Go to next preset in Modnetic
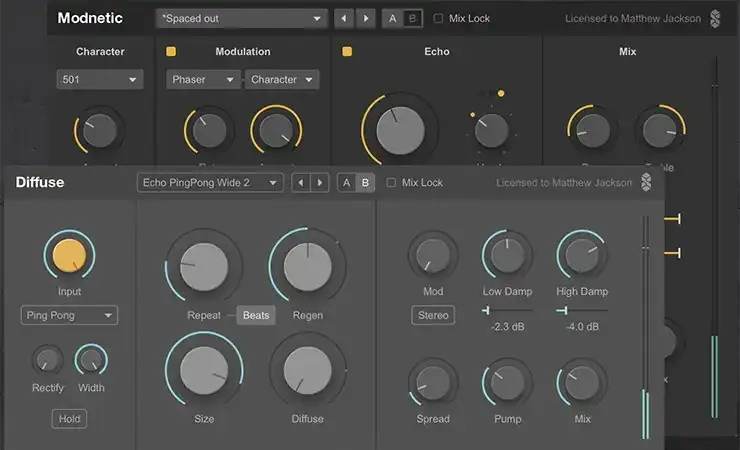740x450 pixels. click(365, 19)
